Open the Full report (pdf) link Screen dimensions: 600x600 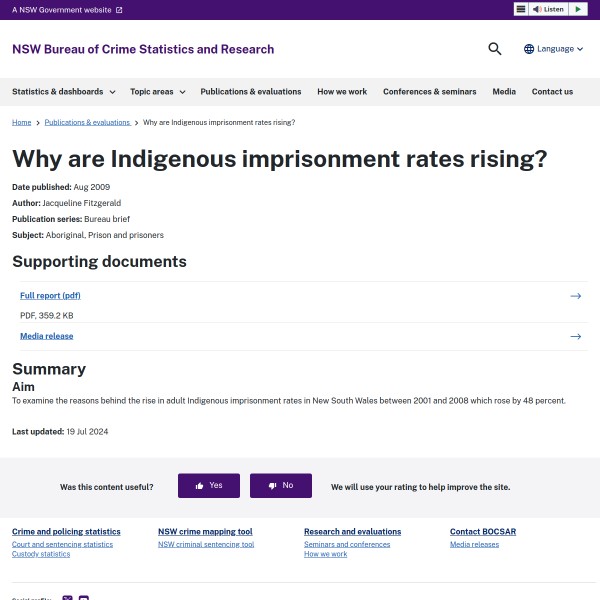click(50, 296)
